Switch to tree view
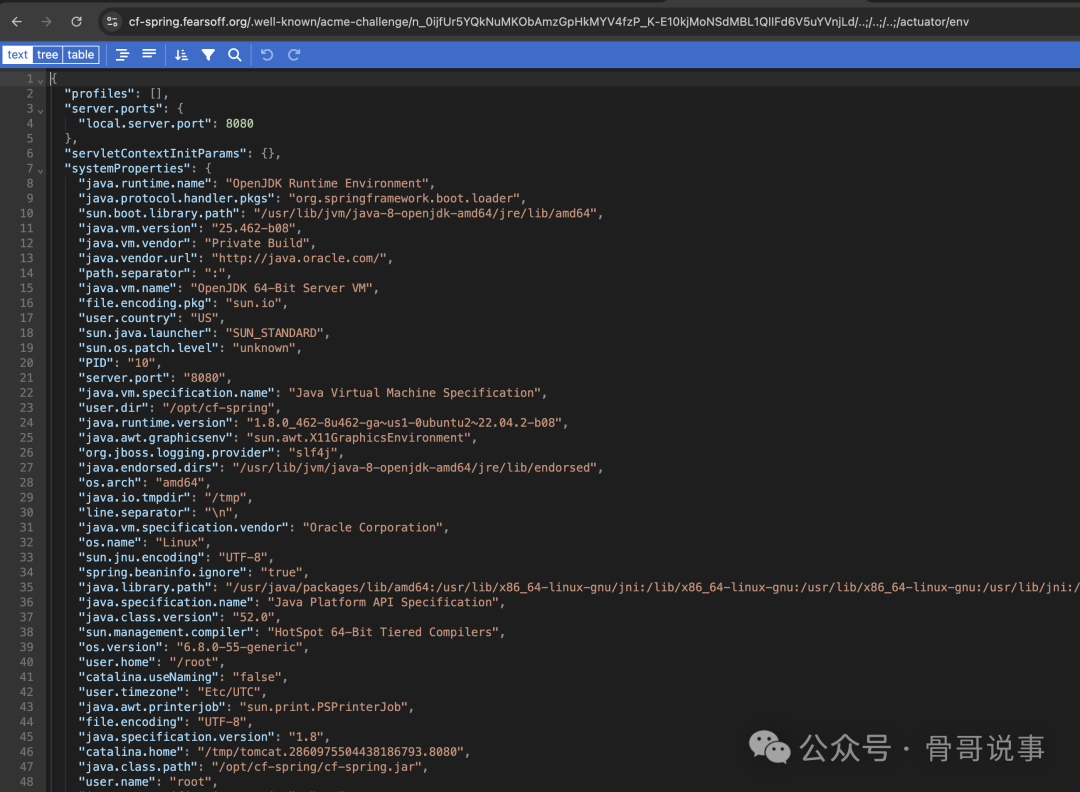The image size is (1080, 792). pyautogui.click(x=47, y=55)
